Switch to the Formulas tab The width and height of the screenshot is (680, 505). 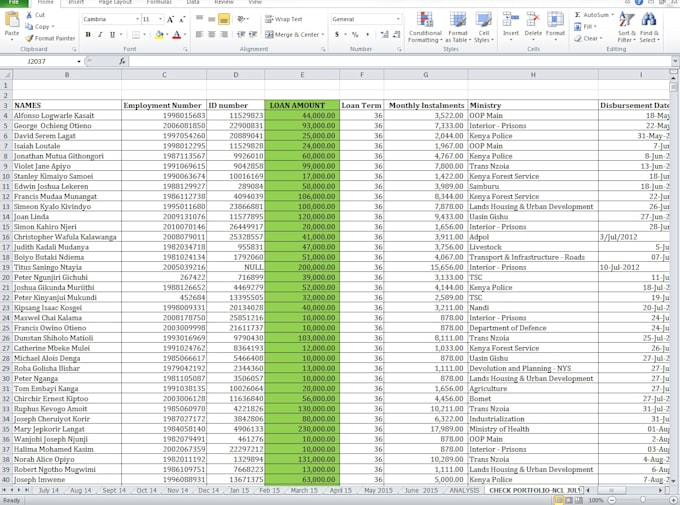click(x=159, y=2)
